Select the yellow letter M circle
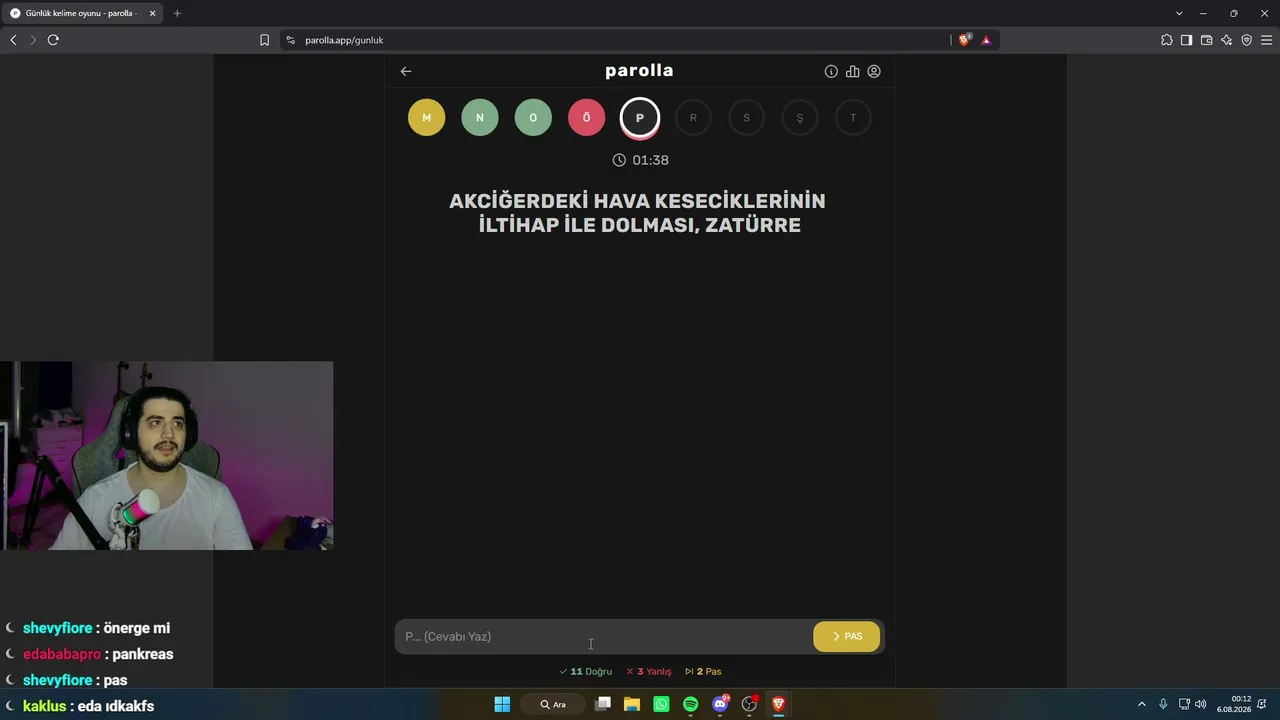Screen dimensions: 1280x720 [426, 118]
